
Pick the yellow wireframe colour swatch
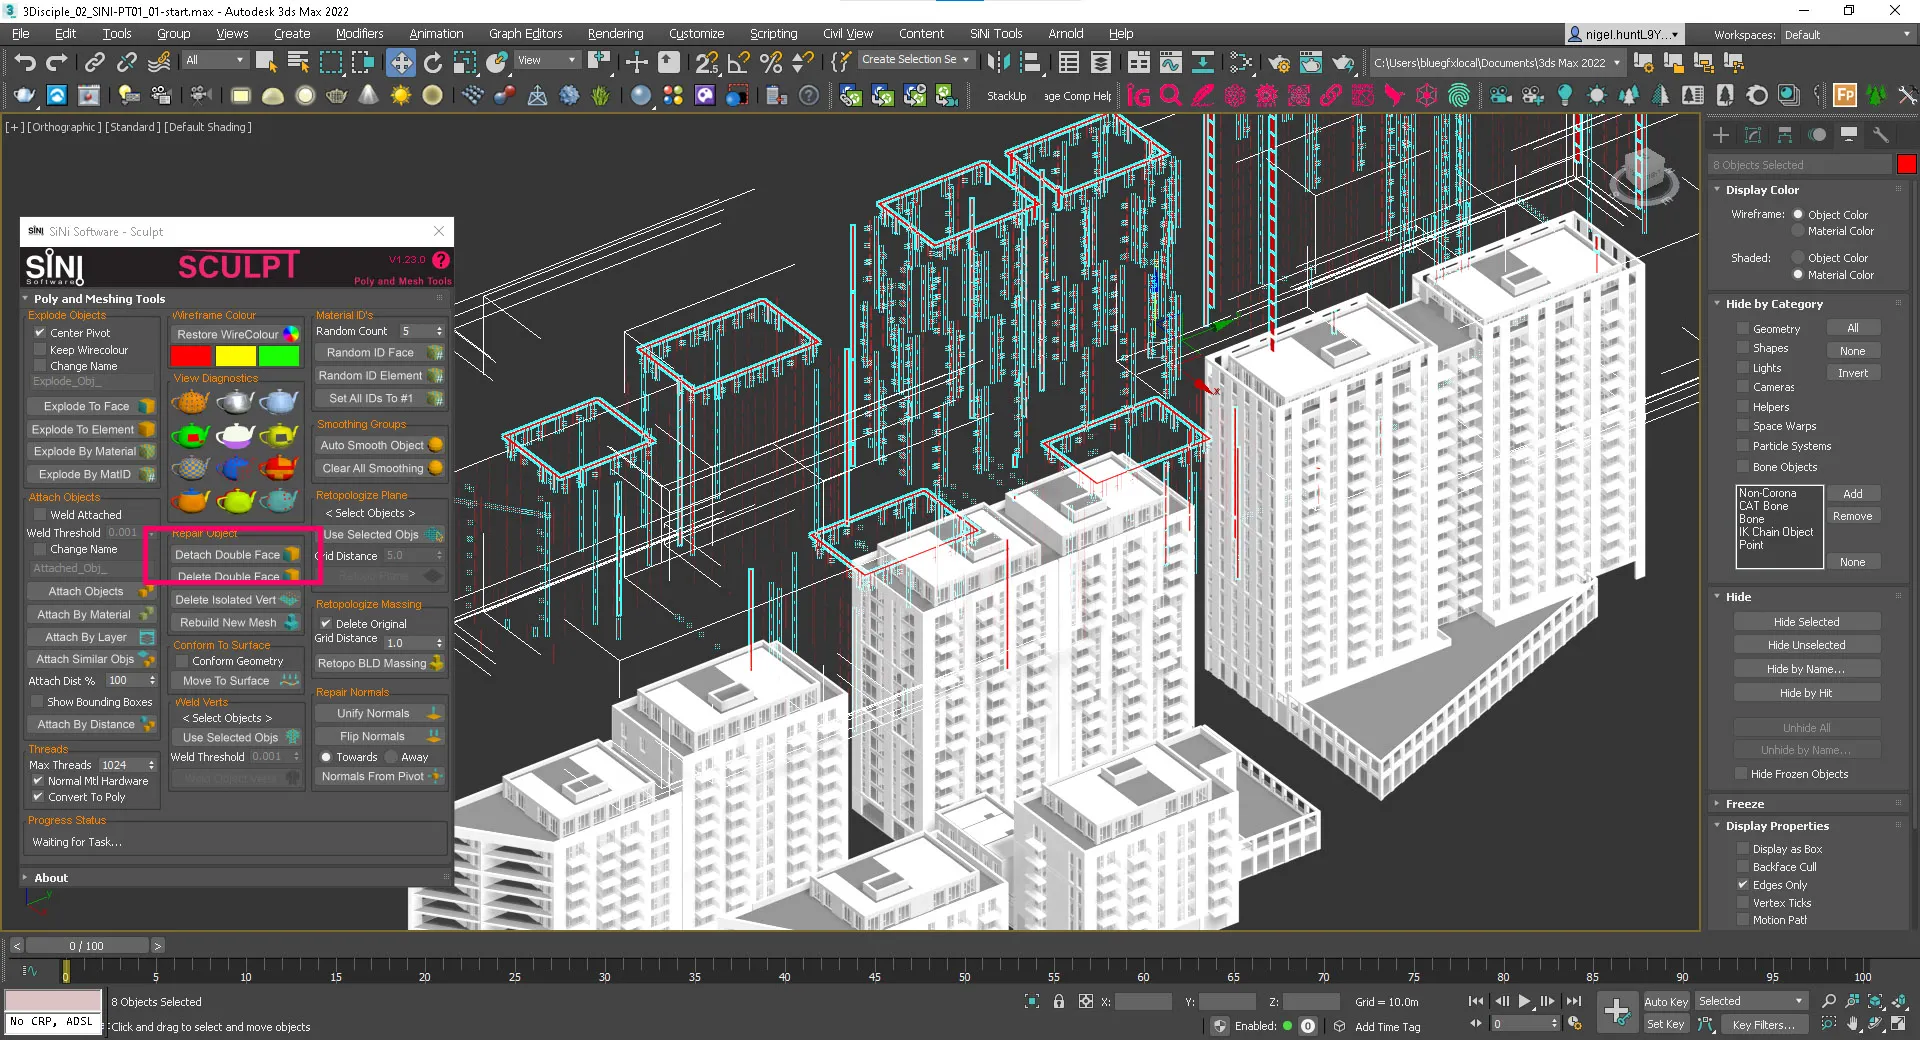click(x=236, y=356)
